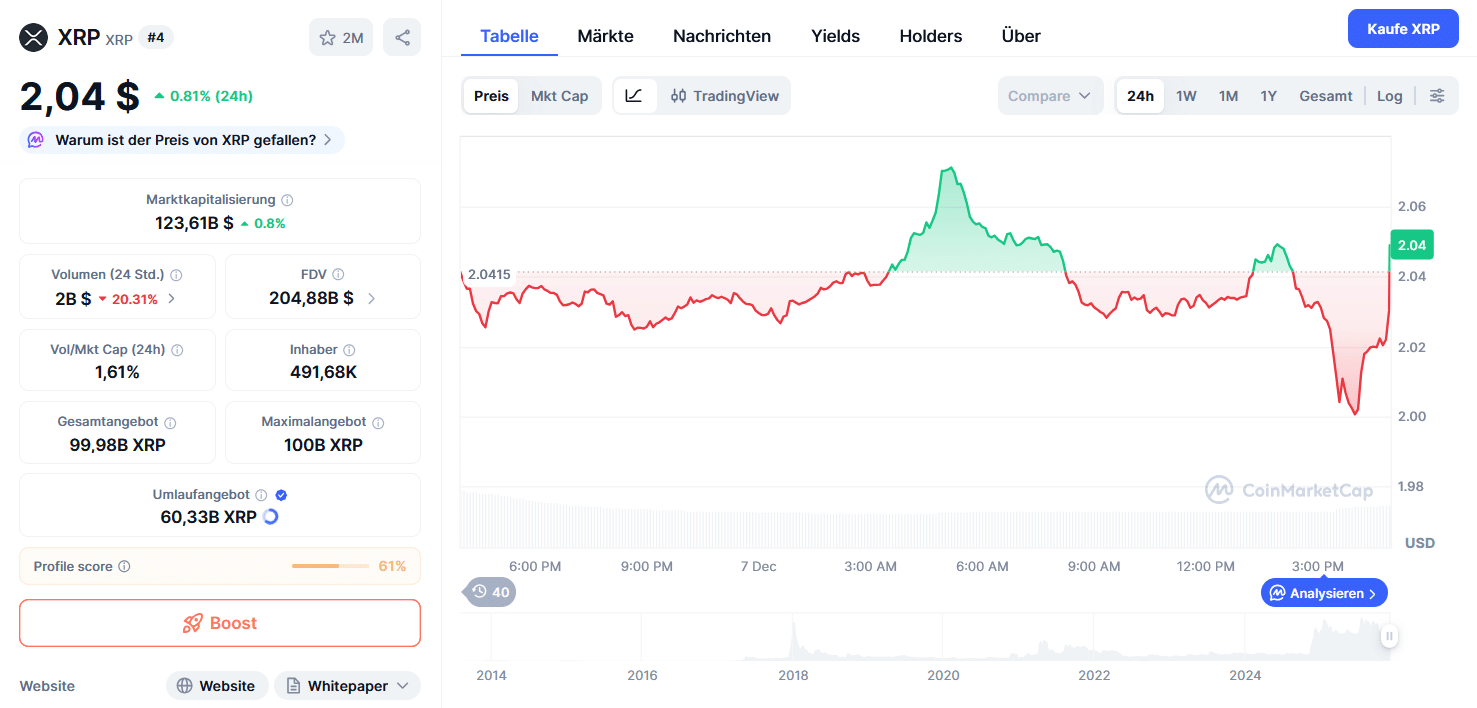Screen dimensions: 1477x708
Task: Click the Kaufe XRP button
Action: coord(1402,28)
